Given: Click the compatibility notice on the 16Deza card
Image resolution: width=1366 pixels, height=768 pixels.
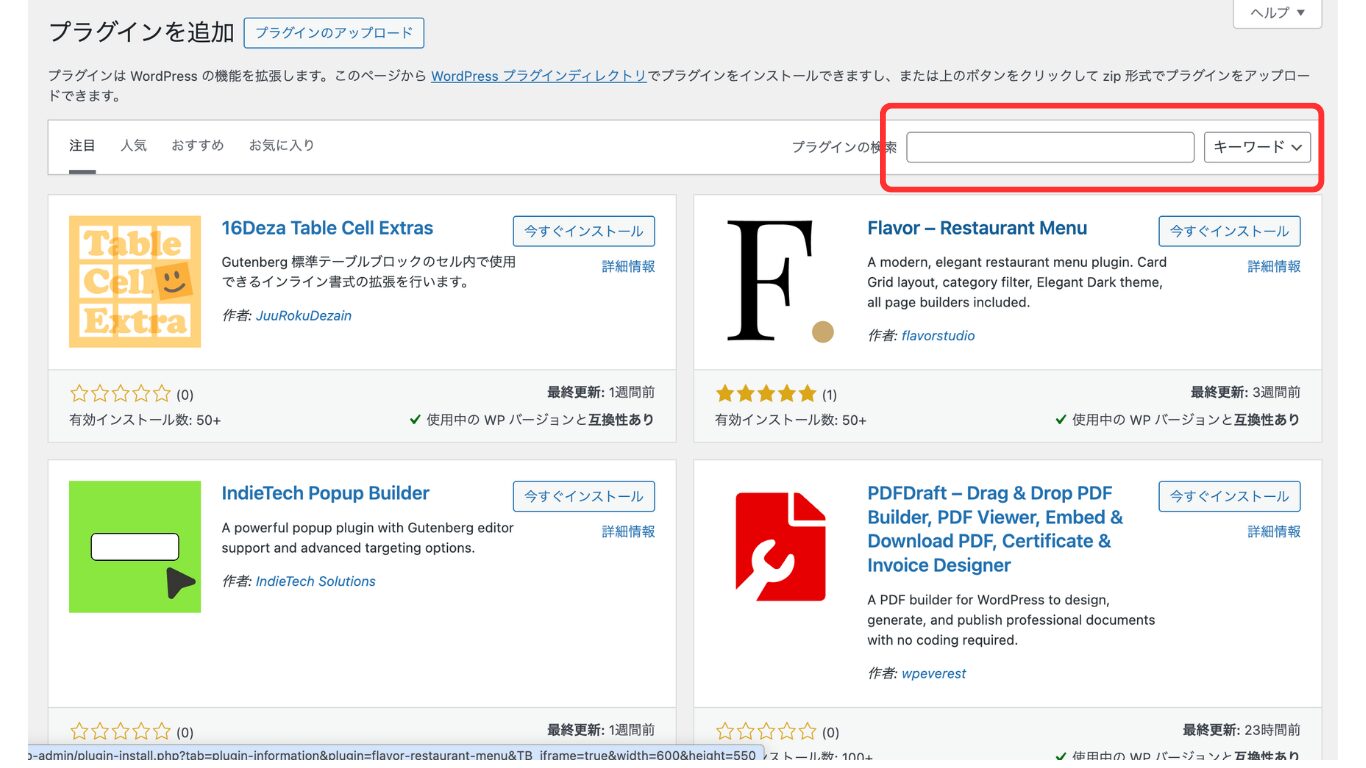Looking at the screenshot, I should (532, 420).
